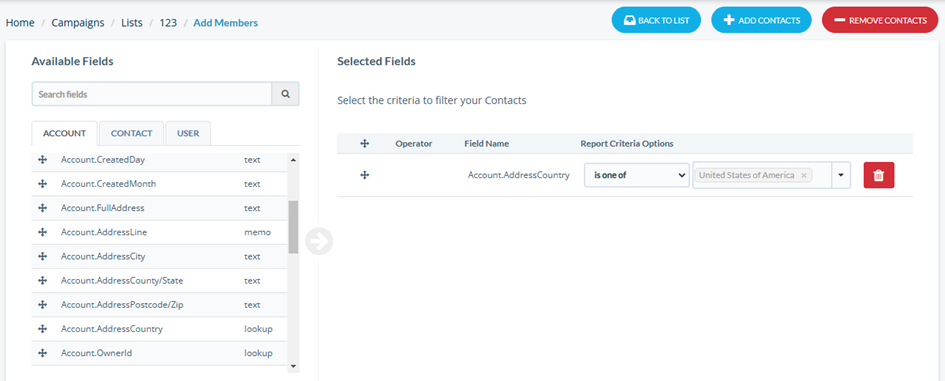Switch to the CONTACT tab

pos(131,133)
